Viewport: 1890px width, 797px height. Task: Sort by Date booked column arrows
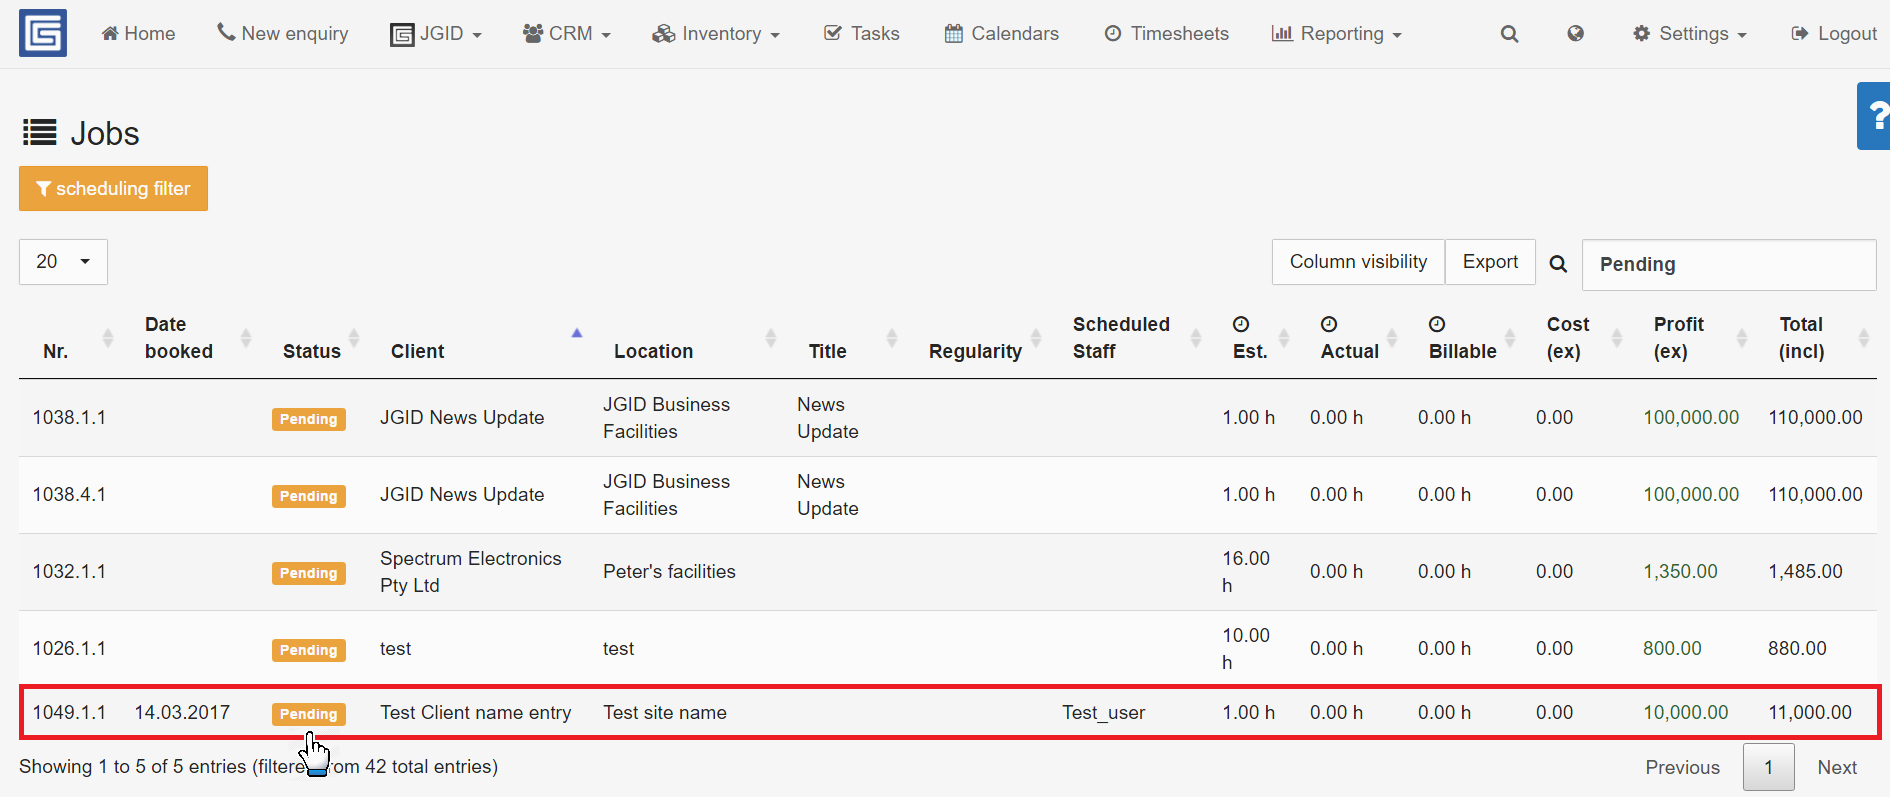246,338
